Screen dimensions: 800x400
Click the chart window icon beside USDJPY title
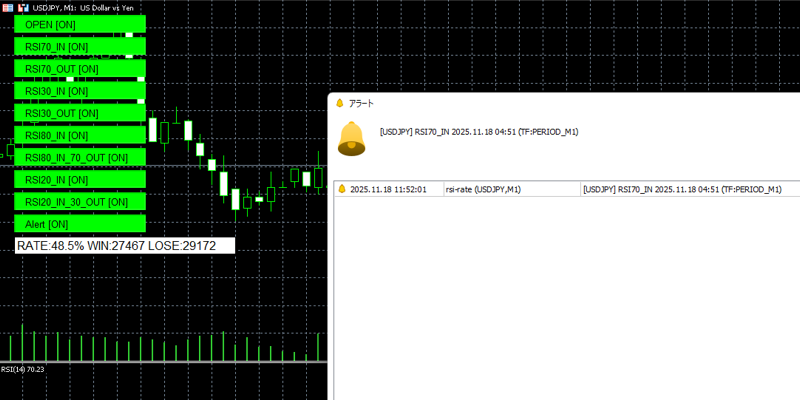(x=7, y=7)
